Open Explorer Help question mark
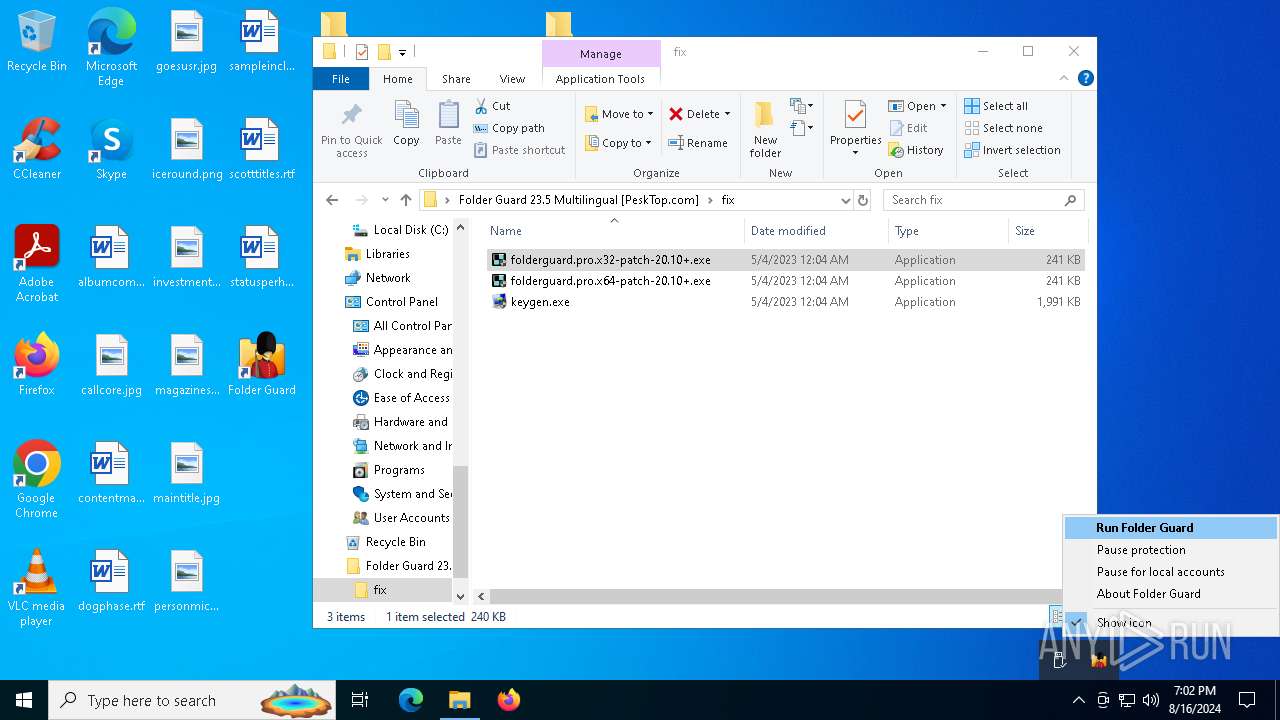 coord(1085,78)
